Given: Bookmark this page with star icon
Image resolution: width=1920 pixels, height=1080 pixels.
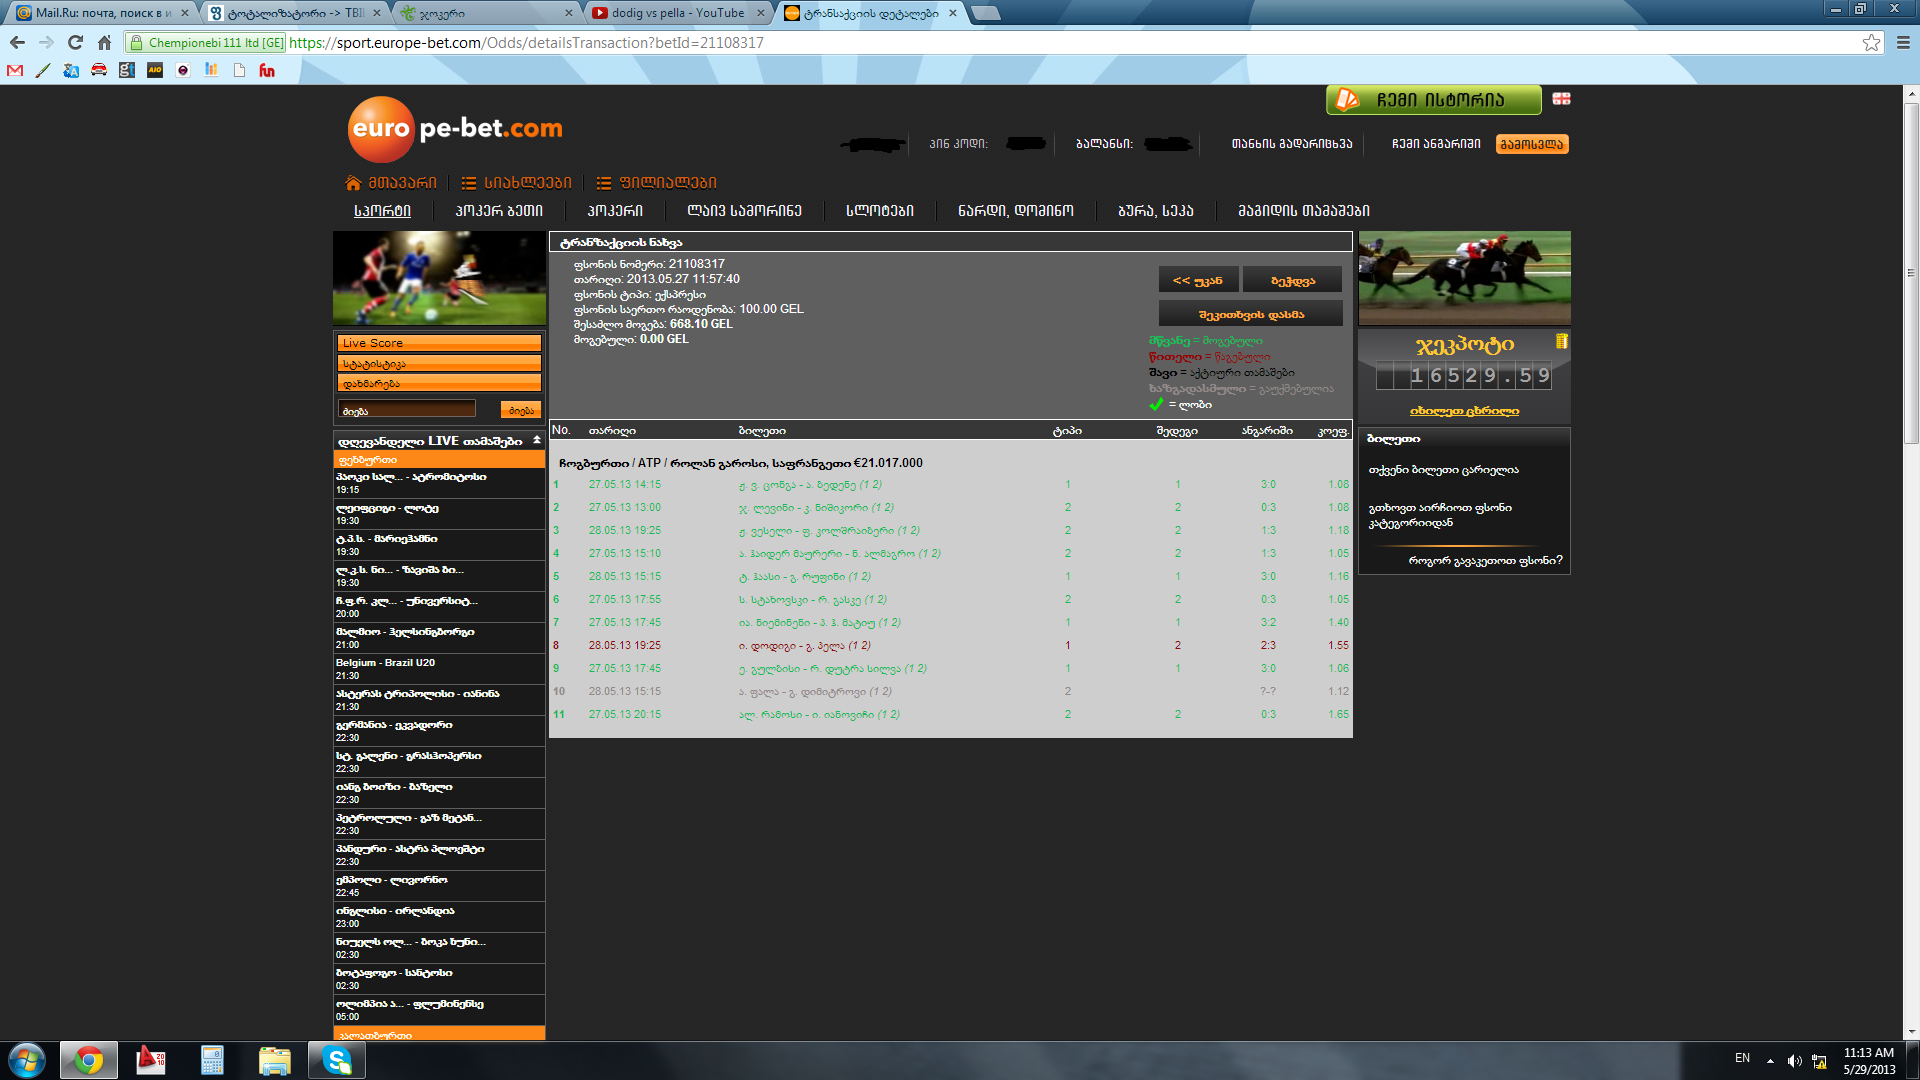Looking at the screenshot, I should 1871,42.
